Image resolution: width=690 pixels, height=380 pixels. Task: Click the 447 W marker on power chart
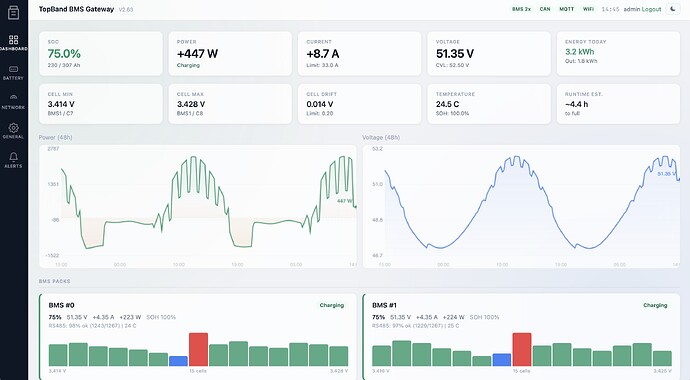click(x=345, y=201)
